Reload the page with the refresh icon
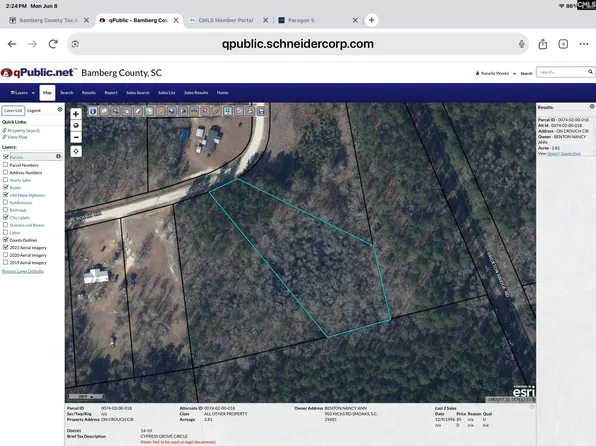This screenshot has height=446, width=596. pyautogui.click(x=53, y=44)
